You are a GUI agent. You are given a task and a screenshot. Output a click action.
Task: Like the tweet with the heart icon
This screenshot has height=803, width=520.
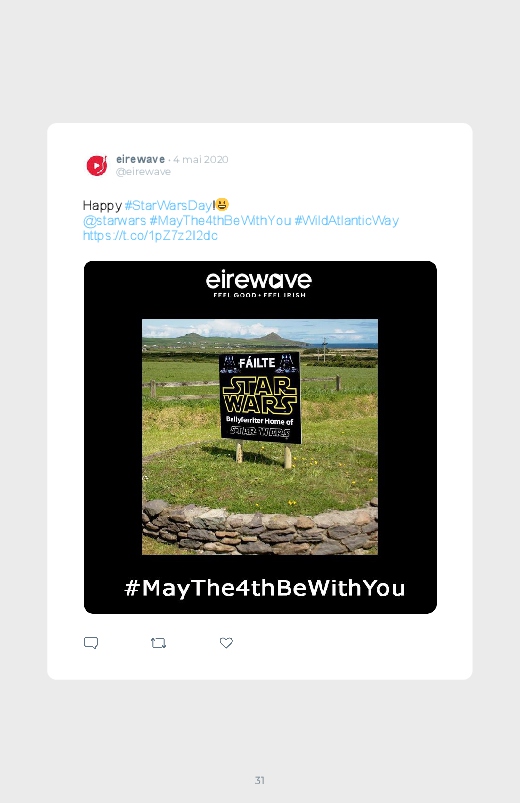pyautogui.click(x=226, y=643)
